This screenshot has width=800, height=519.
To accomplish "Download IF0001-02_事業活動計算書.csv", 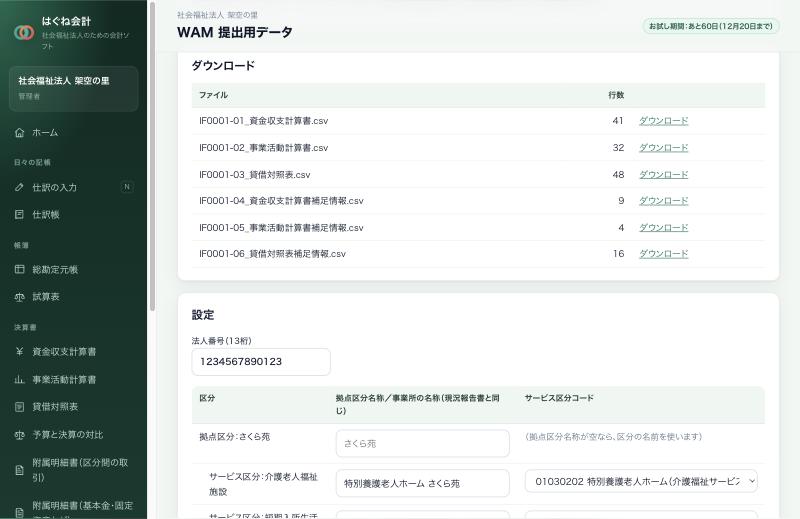I will pos(663,147).
